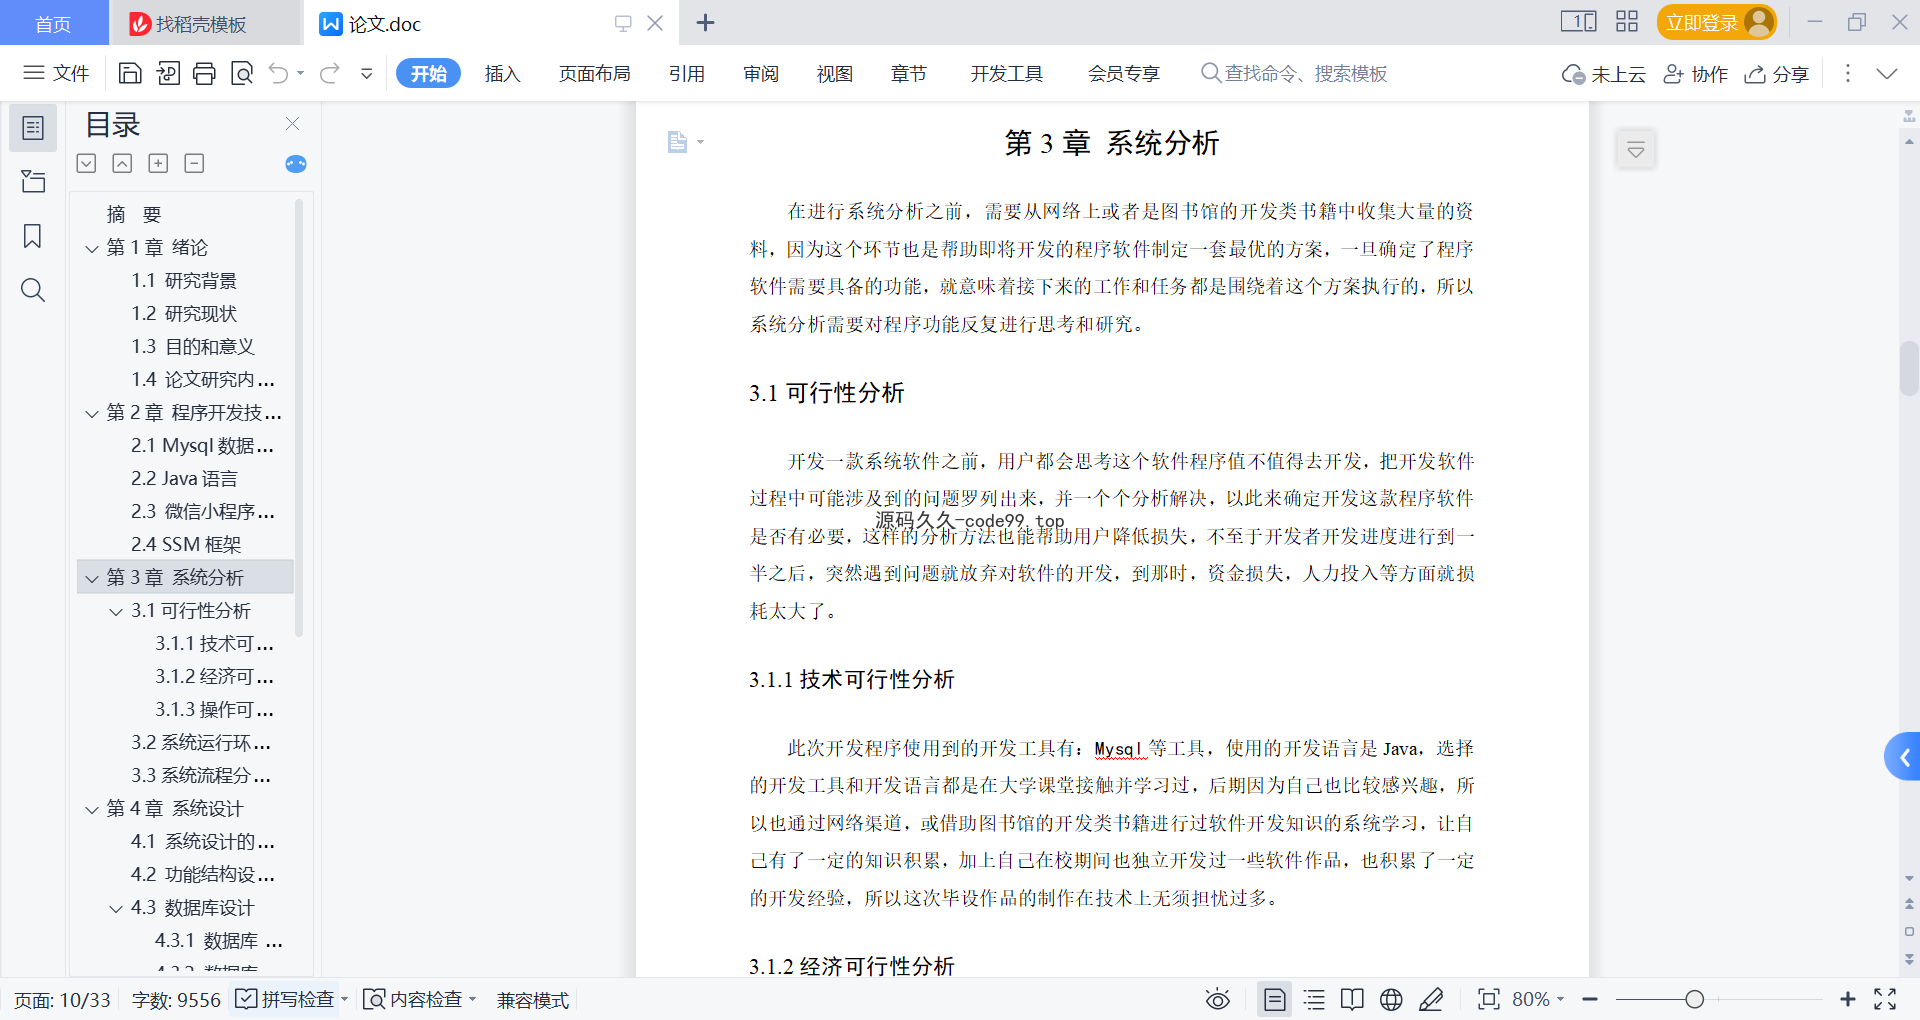The width and height of the screenshot is (1920, 1020).
Task: Jump to 2.4 SSM 框架 heading
Action: 186,545
